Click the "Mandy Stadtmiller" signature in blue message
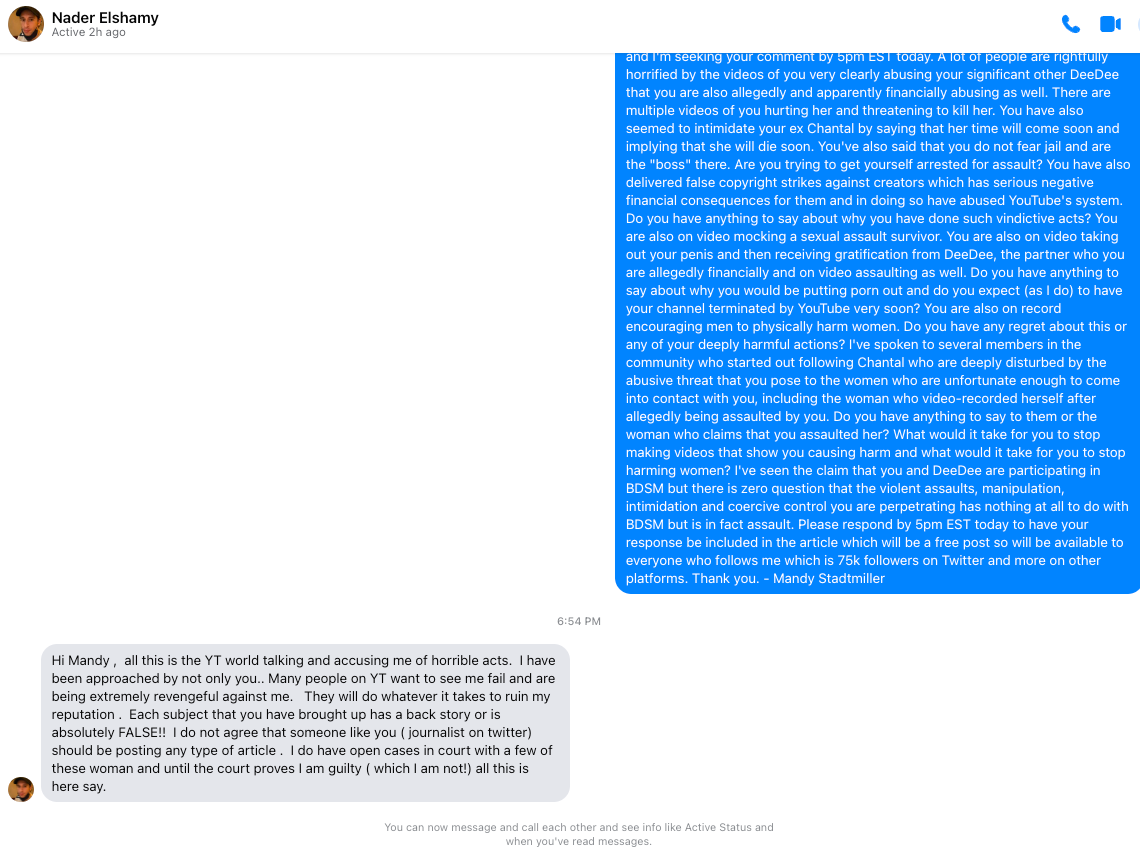Screen dimensions: 1140x857 coord(828,579)
